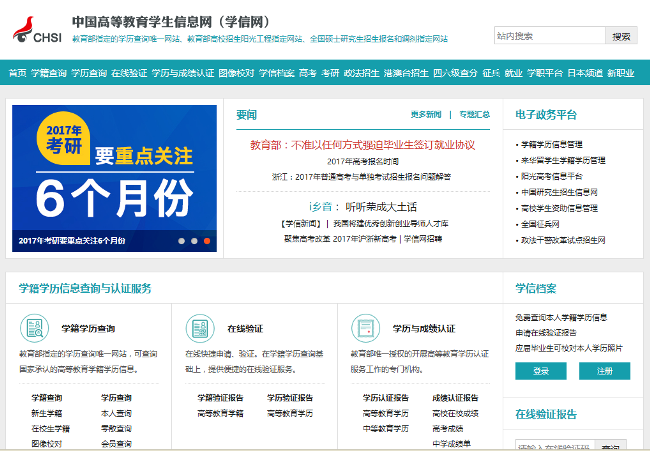Open 征兵 in the top navigation
Image resolution: width=650 pixels, height=451 pixels.
(490, 73)
